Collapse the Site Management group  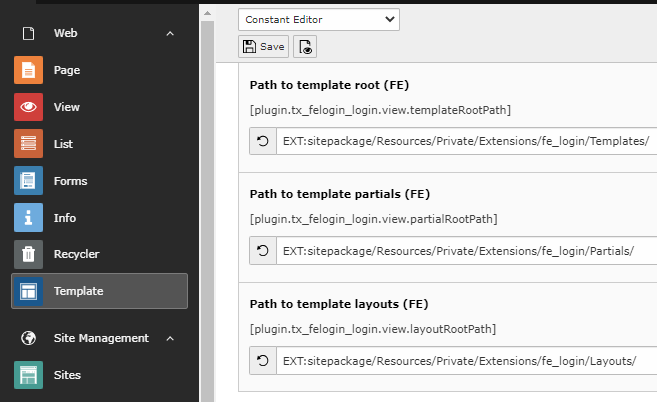(x=170, y=338)
